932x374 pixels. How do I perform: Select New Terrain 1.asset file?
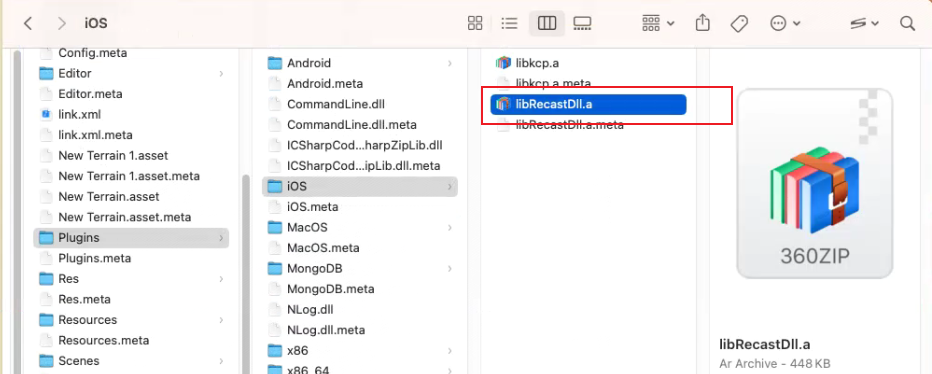[131, 156]
